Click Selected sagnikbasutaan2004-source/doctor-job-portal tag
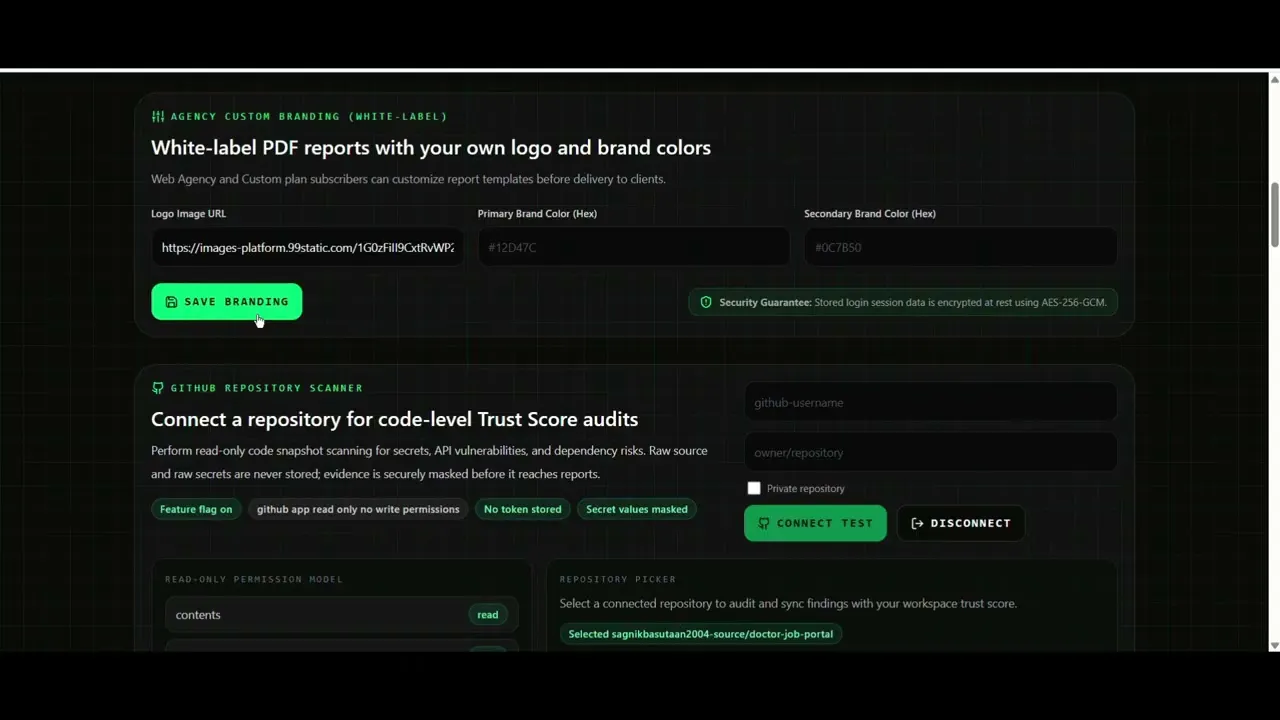The height and width of the screenshot is (720, 1280). 701,634
